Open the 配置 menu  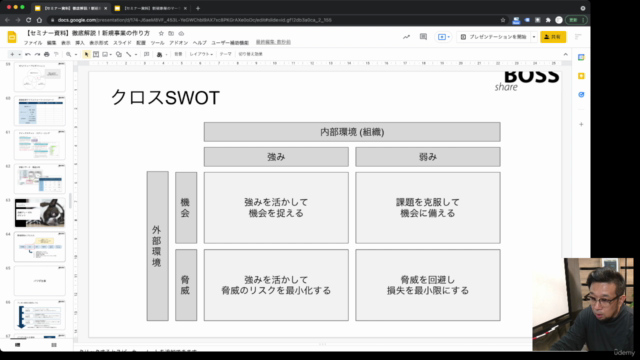coord(141,43)
